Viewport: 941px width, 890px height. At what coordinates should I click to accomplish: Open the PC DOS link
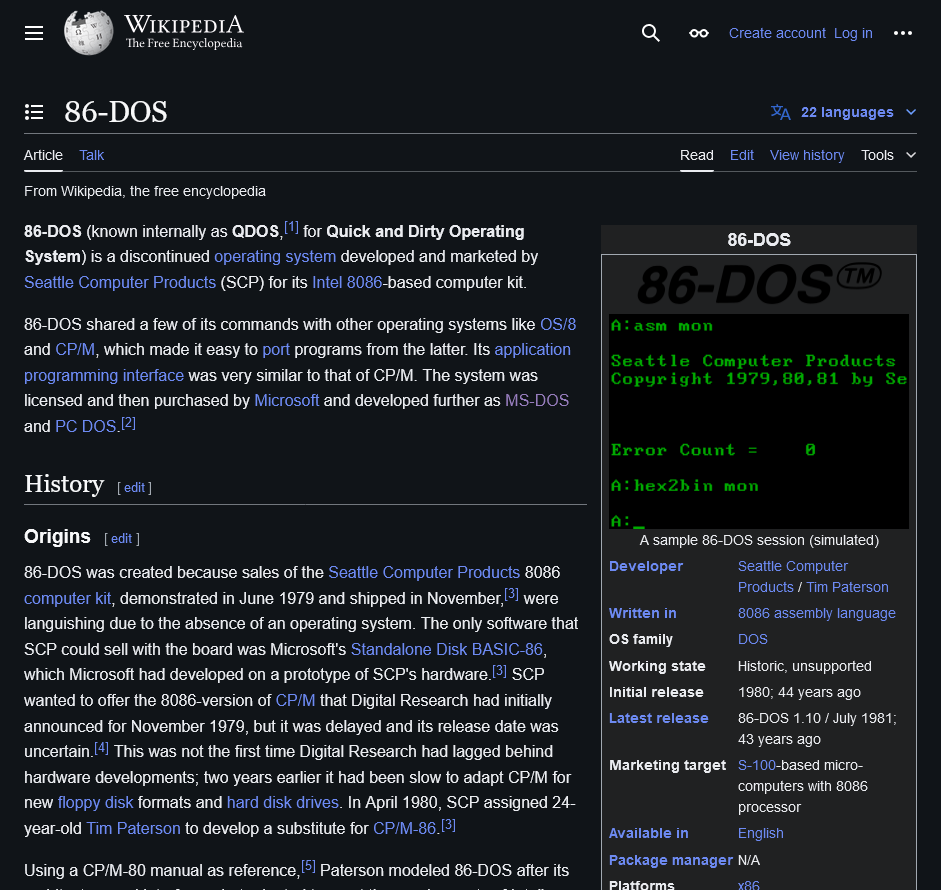pos(85,427)
